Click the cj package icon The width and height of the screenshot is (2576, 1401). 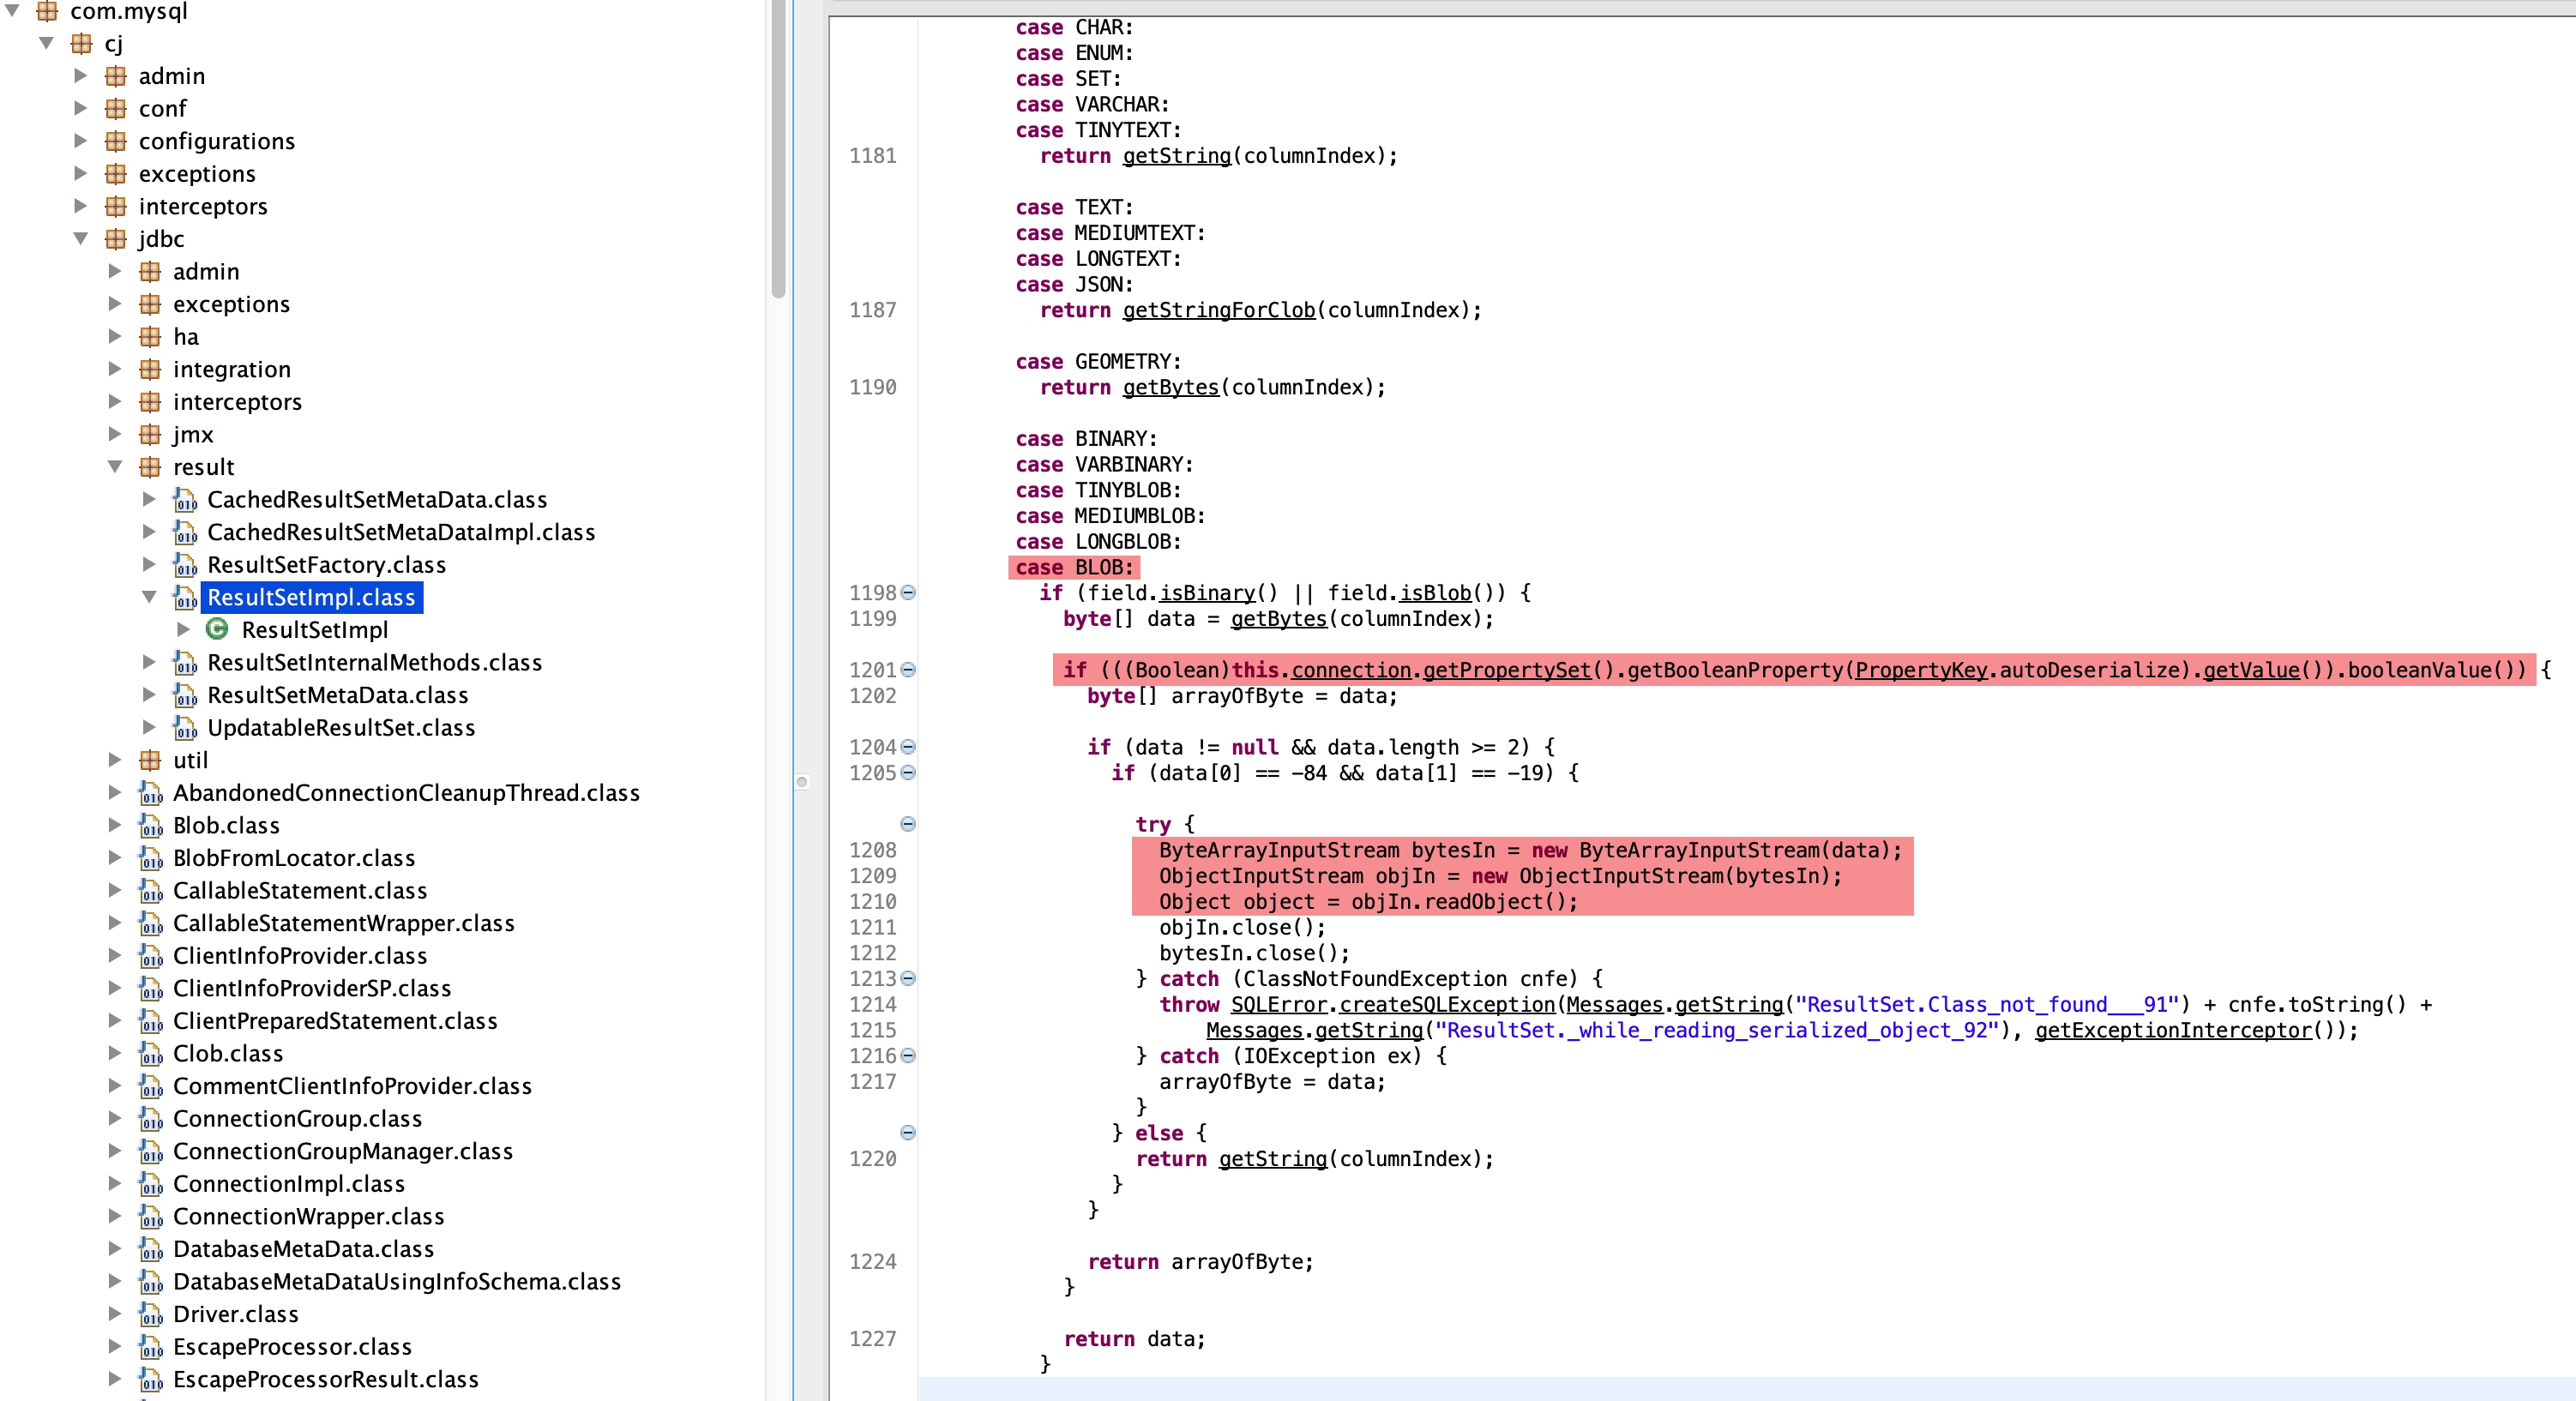tap(82, 43)
